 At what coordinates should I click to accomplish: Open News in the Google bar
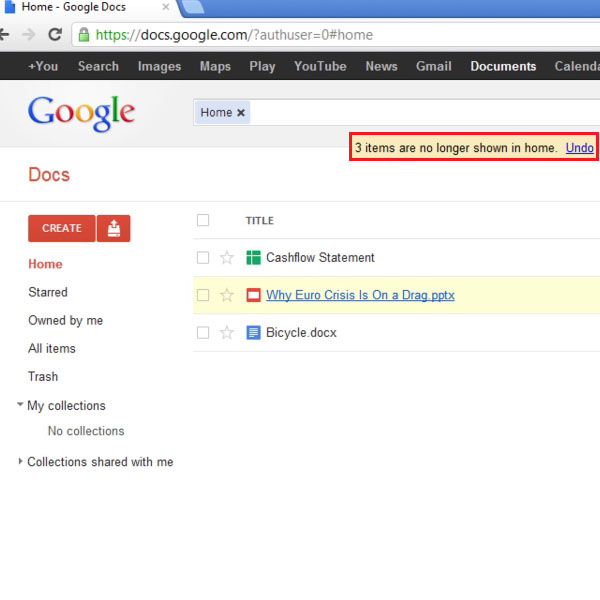point(381,66)
